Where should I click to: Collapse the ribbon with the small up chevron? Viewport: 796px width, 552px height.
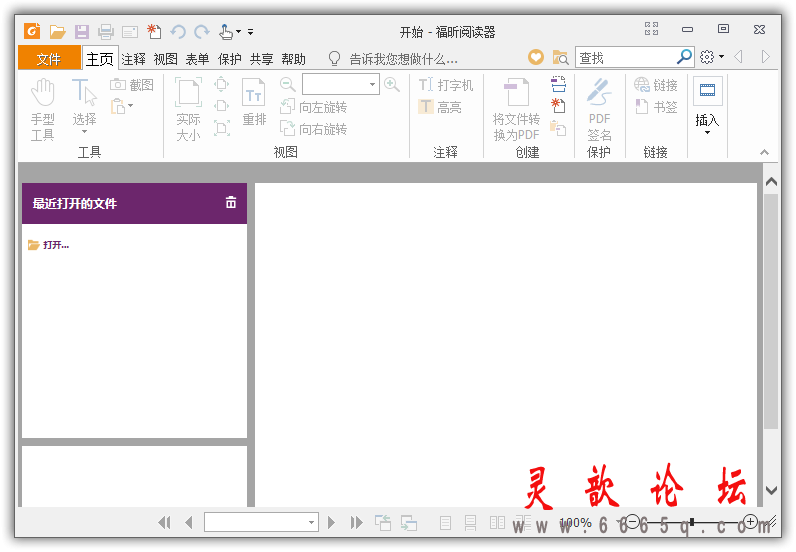(765, 152)
